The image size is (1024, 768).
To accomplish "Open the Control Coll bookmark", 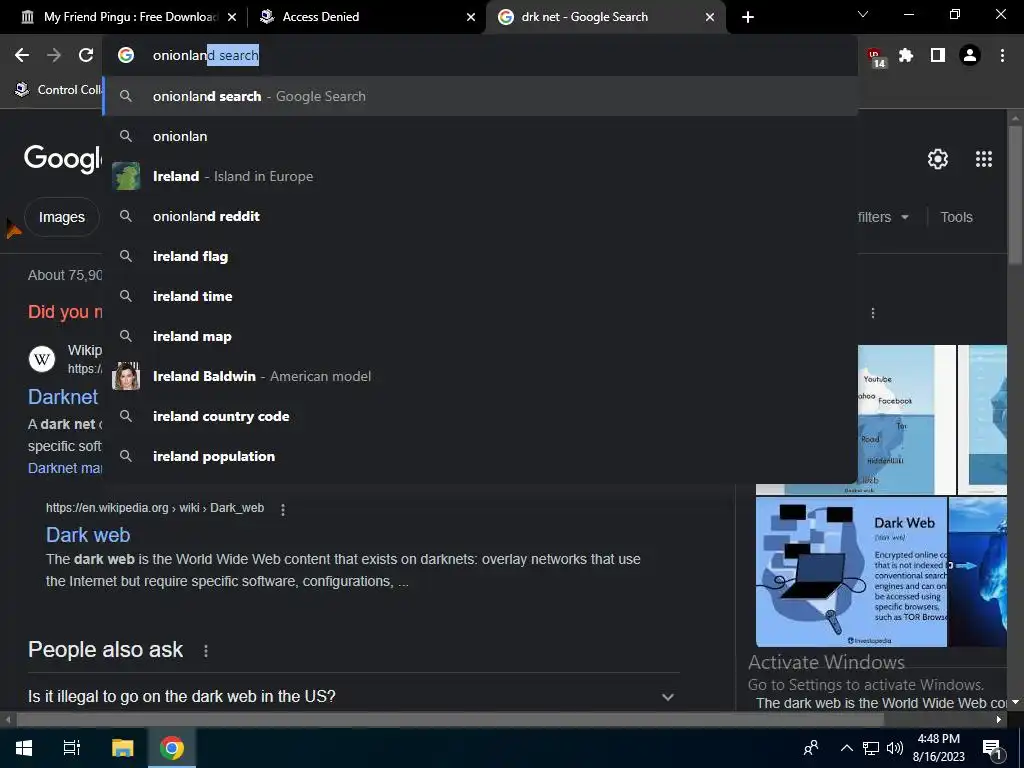I will [59, 89].
